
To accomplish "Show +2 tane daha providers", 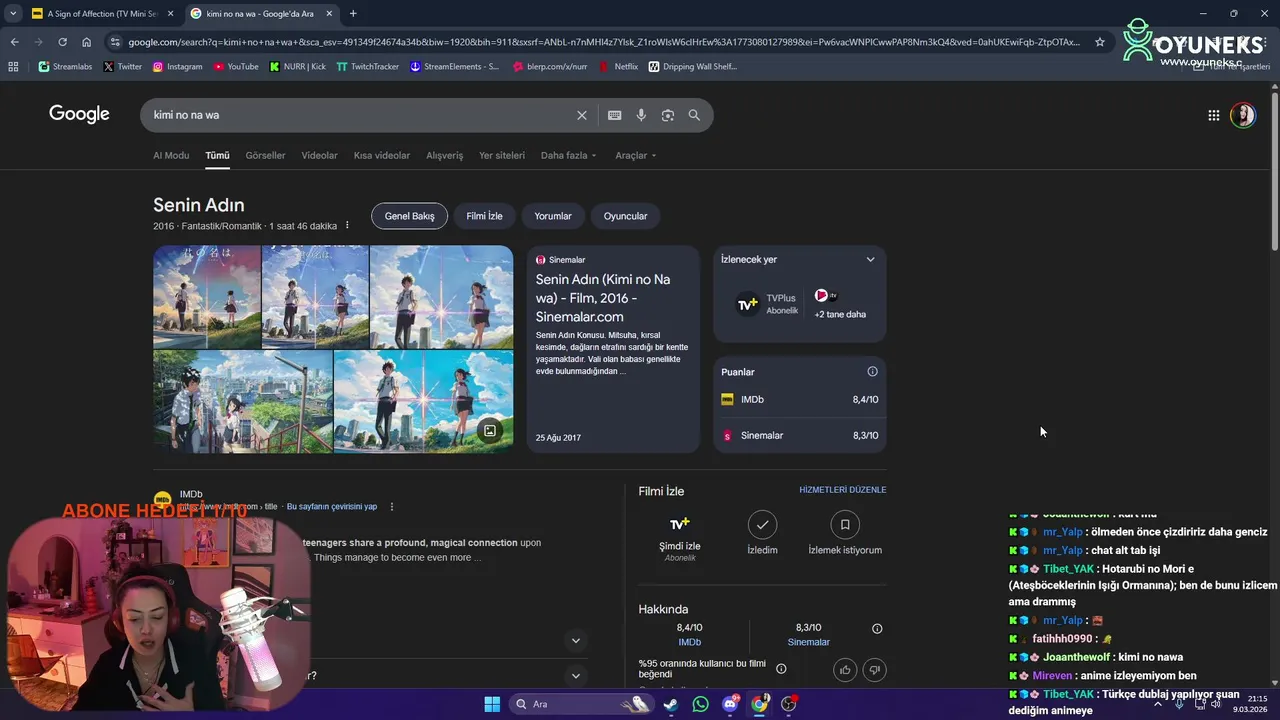I will click(x=840, y=304).
